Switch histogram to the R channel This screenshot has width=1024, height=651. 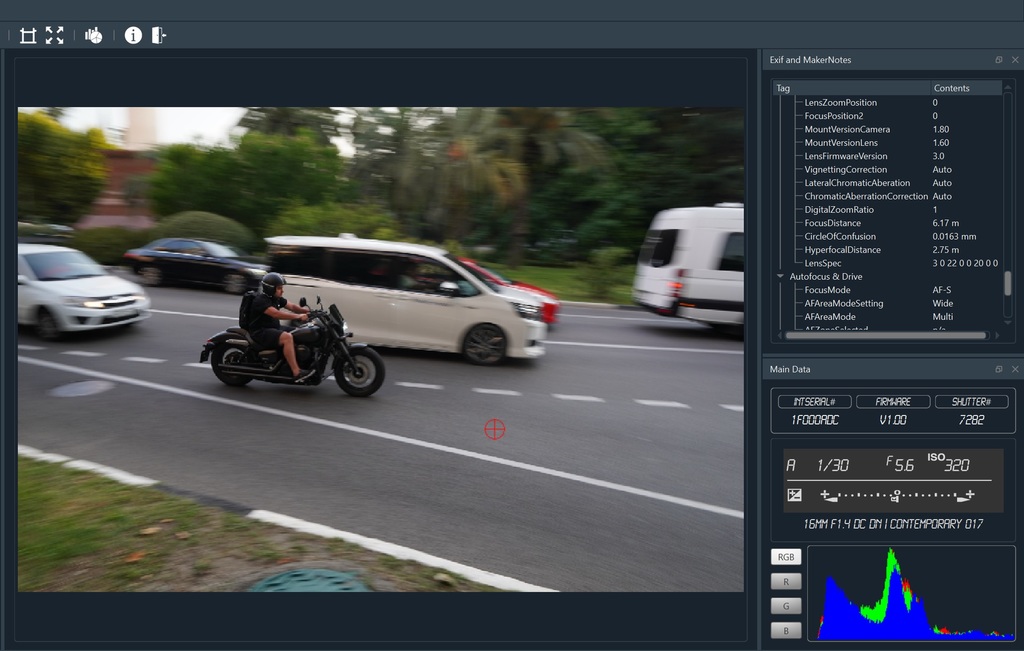(x=786, y=581)
